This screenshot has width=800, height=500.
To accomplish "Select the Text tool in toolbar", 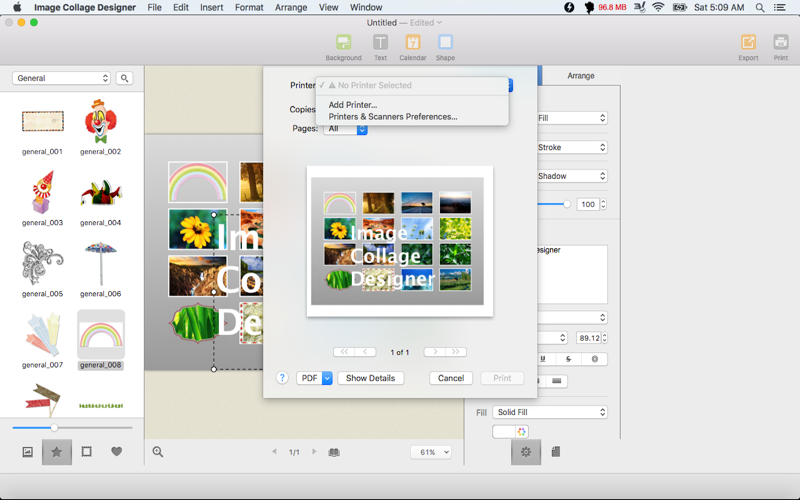I will [x=380, y=43].
